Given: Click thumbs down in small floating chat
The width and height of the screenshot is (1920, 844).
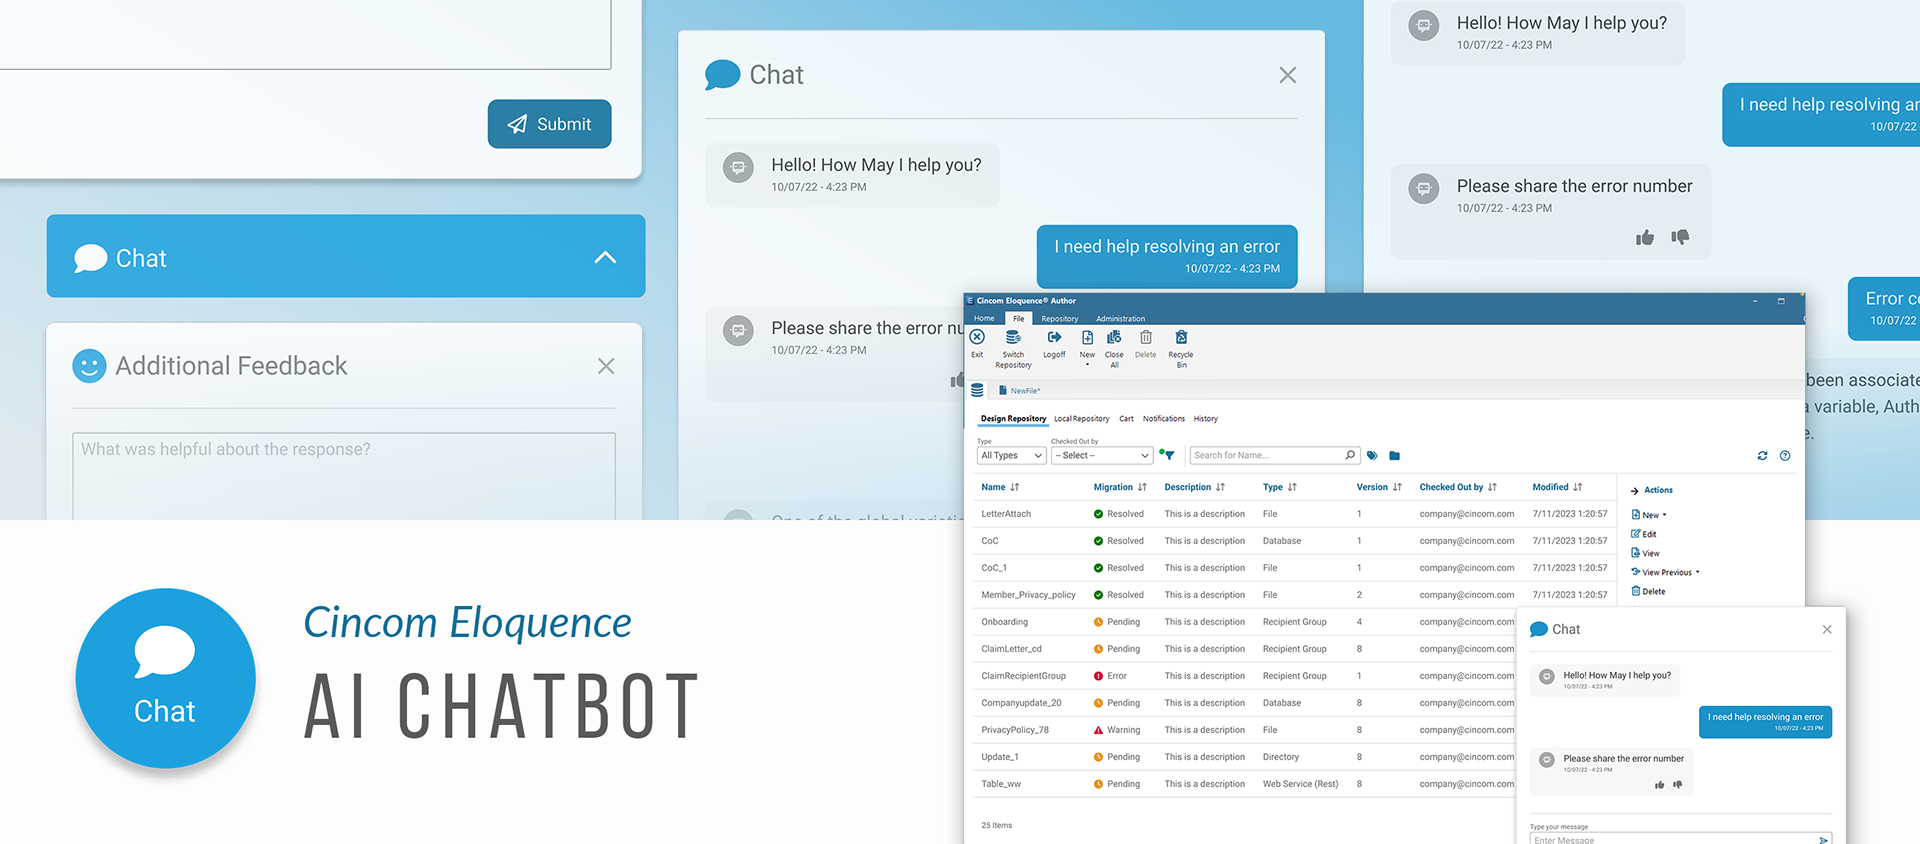Looking at the screenshot, I should click(1678, 785).
